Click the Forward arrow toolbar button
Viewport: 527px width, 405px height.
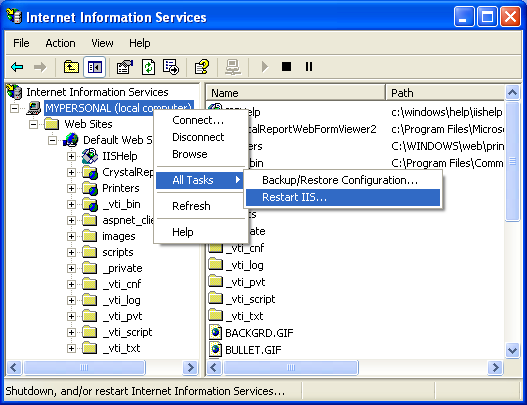tap(40, 67)
